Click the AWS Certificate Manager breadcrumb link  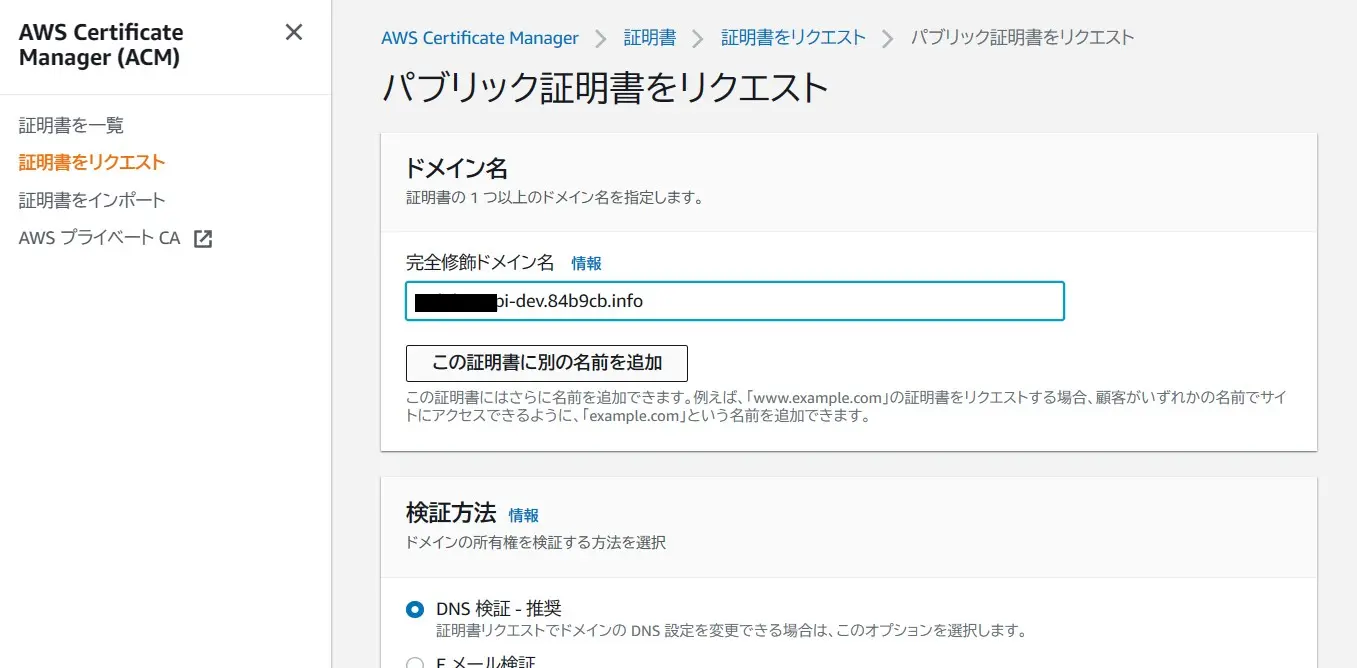[x=479, y=38]
